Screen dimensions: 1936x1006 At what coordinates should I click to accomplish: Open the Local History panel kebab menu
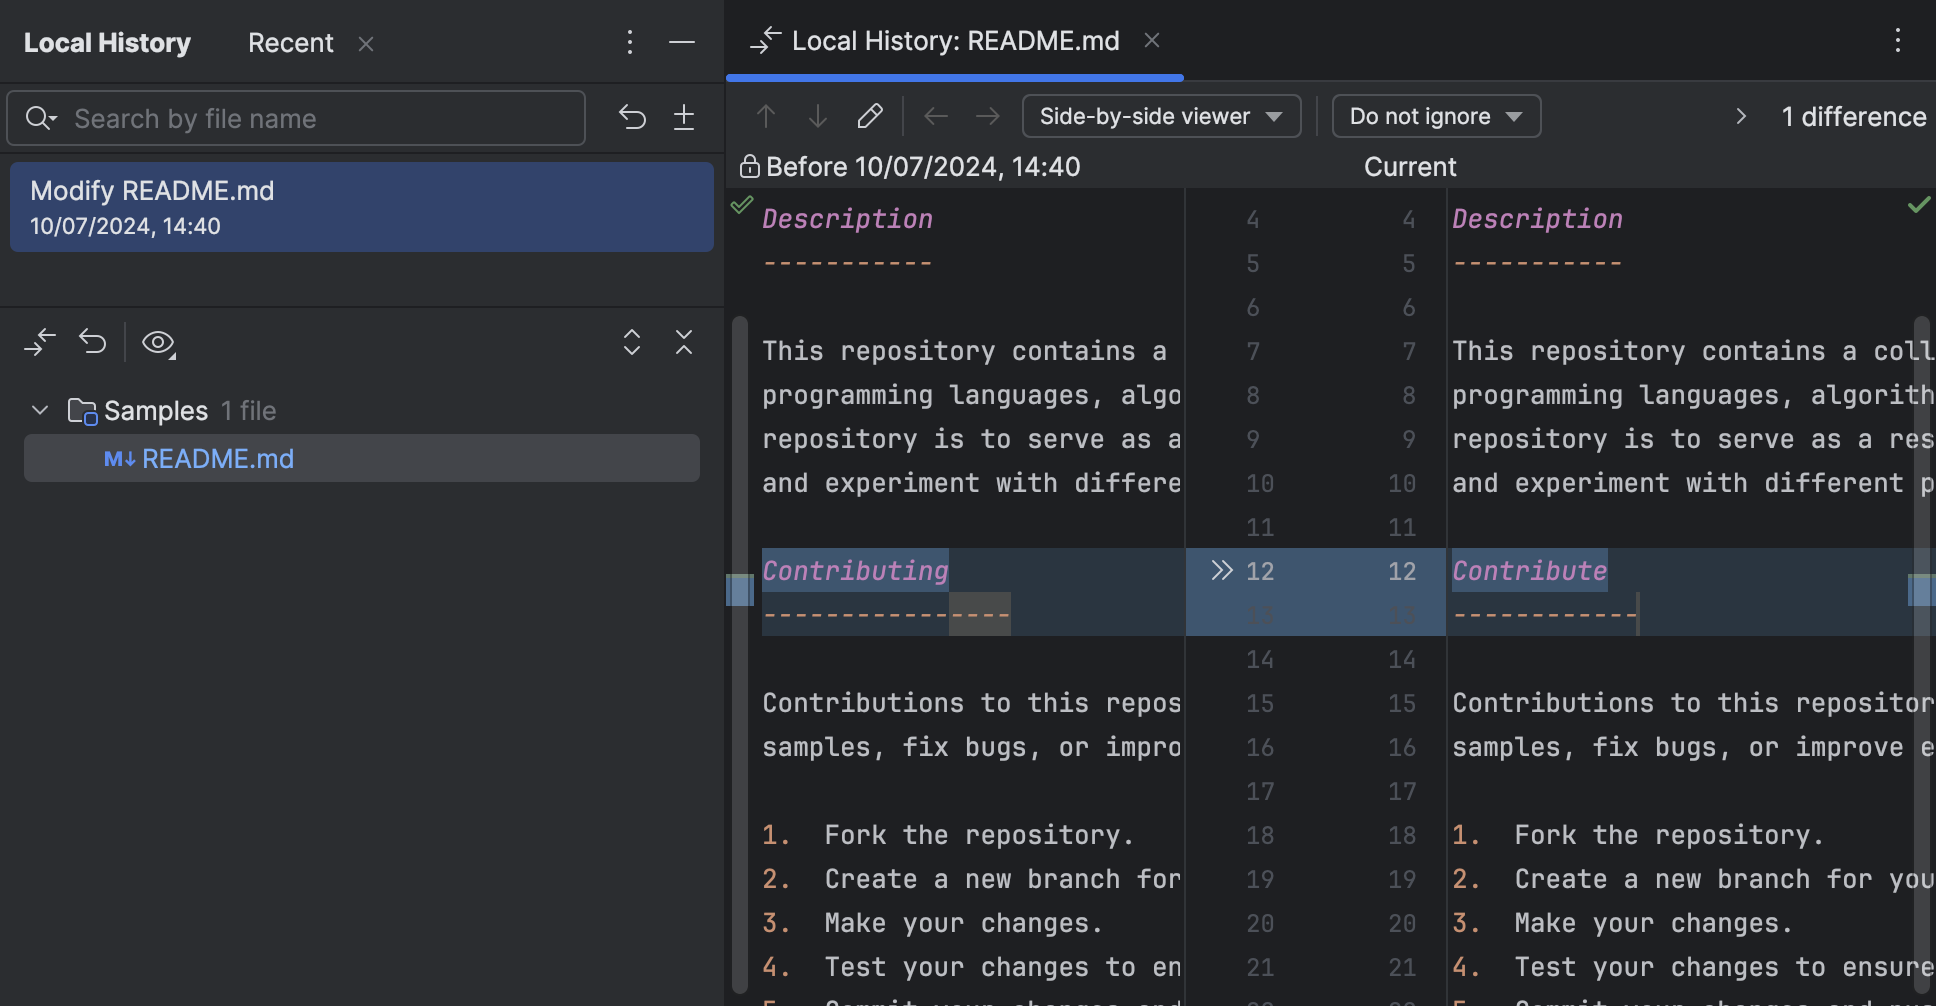(629, 42)
